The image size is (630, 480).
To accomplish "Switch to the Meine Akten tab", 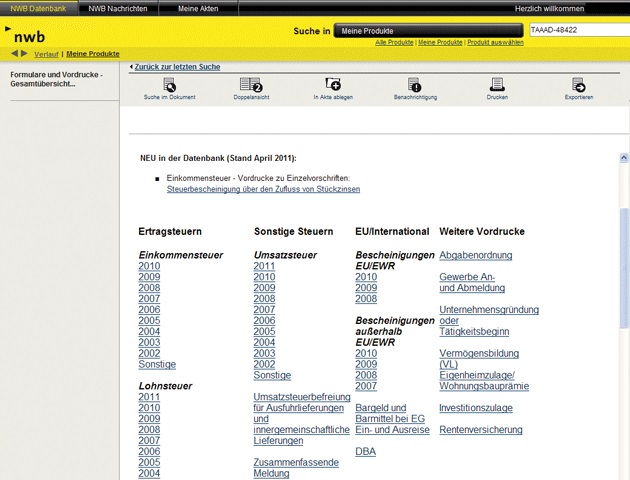I will (196, 8).
